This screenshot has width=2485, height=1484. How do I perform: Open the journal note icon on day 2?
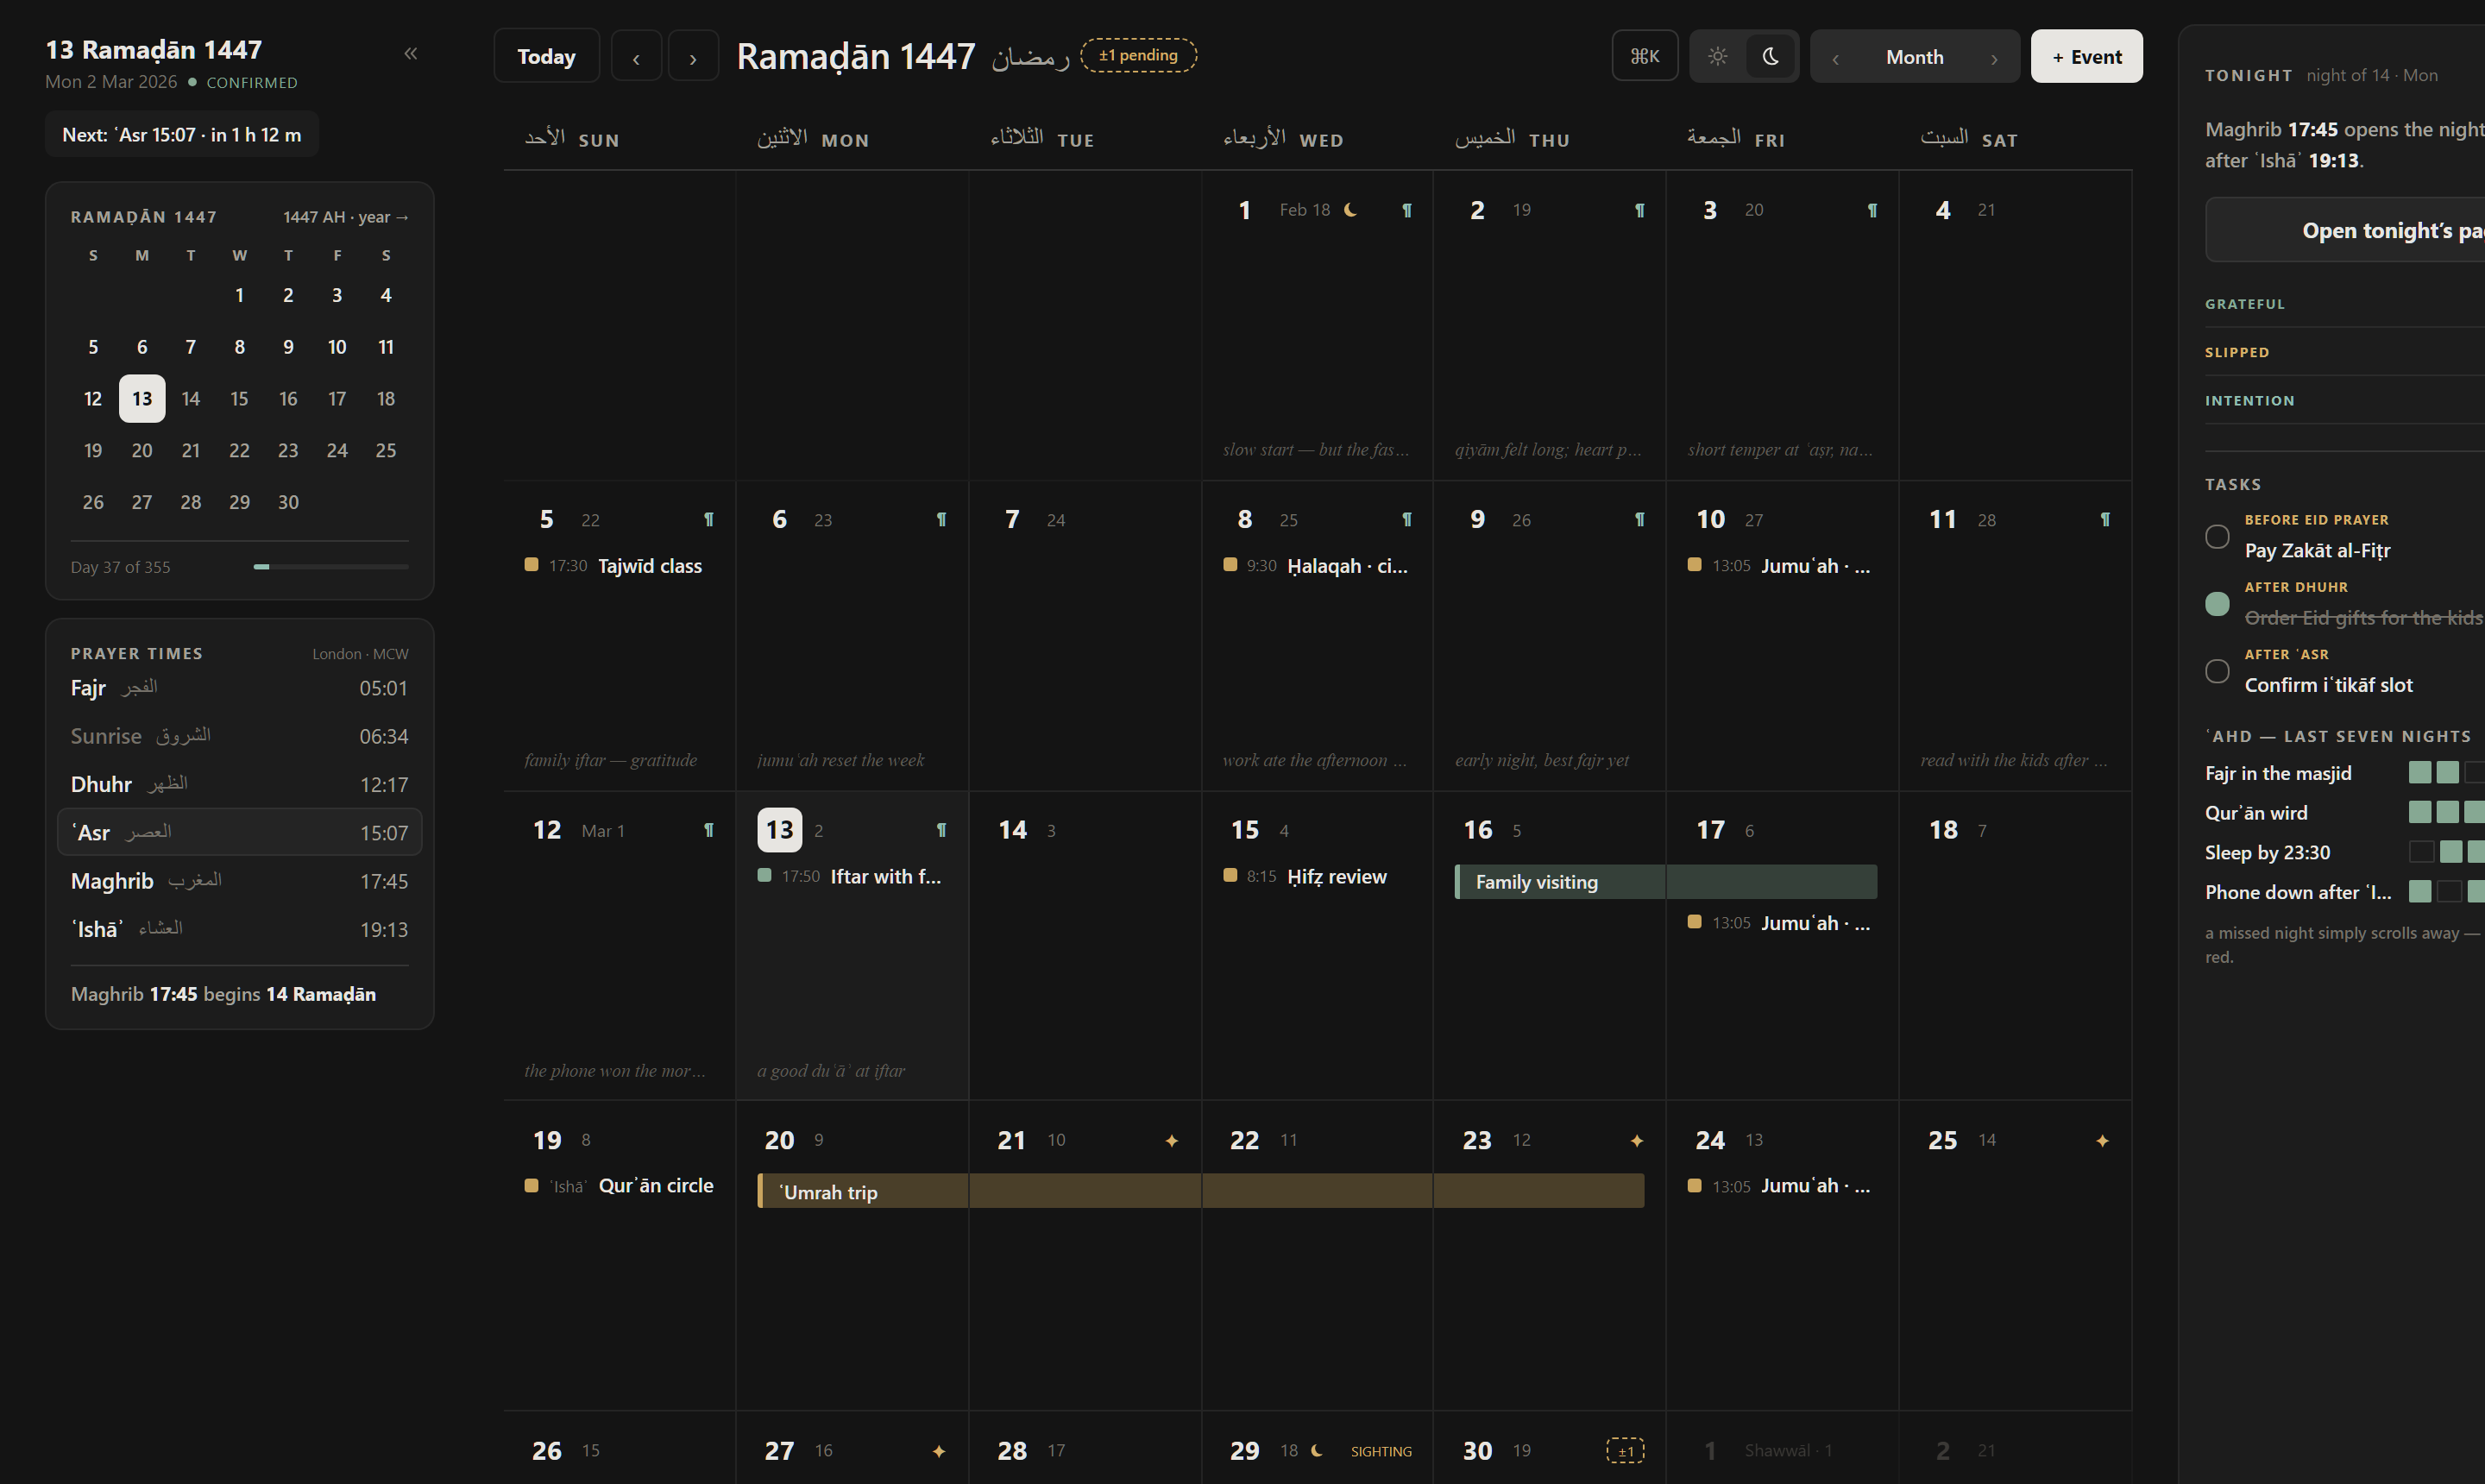(1639, 210)
